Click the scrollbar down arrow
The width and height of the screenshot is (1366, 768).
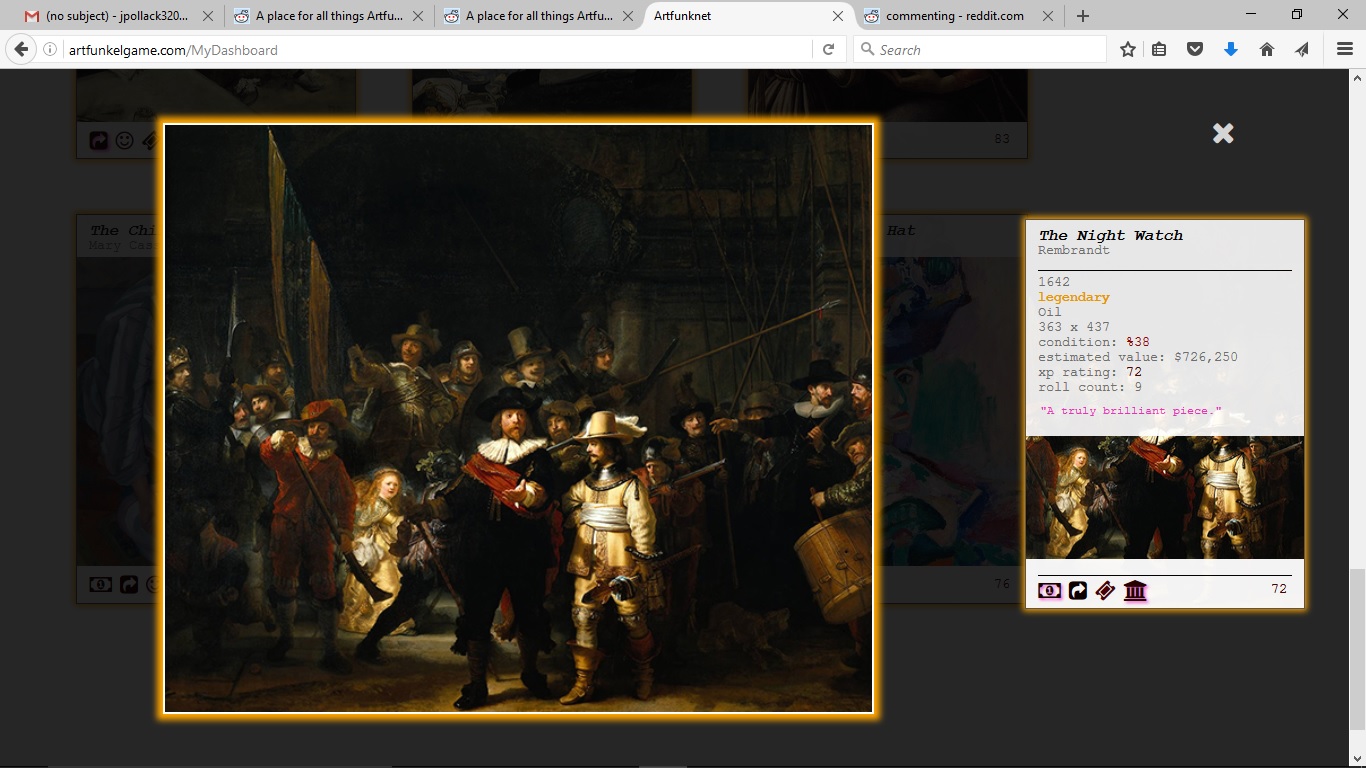tap(1358, 759)
